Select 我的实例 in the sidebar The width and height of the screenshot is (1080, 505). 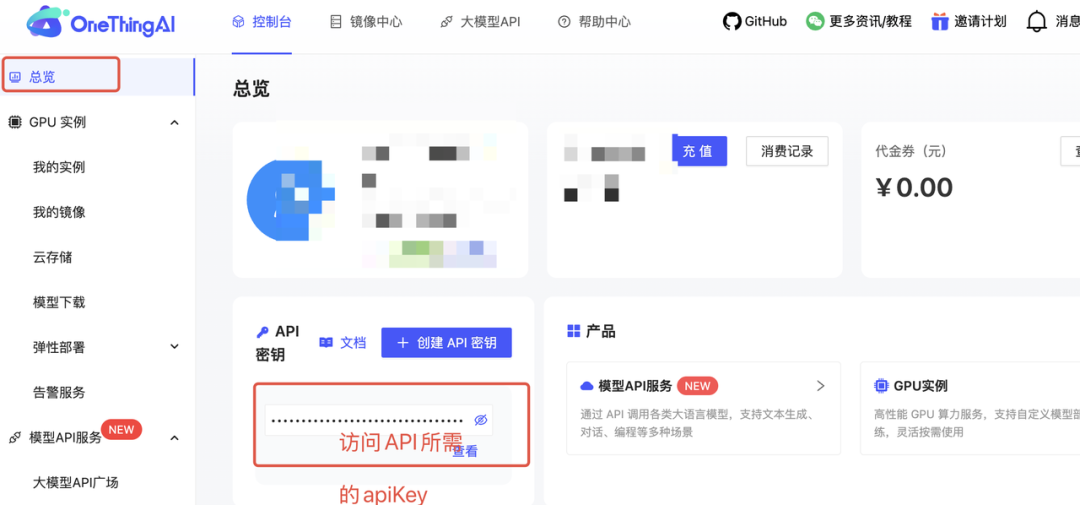point(59,167)
